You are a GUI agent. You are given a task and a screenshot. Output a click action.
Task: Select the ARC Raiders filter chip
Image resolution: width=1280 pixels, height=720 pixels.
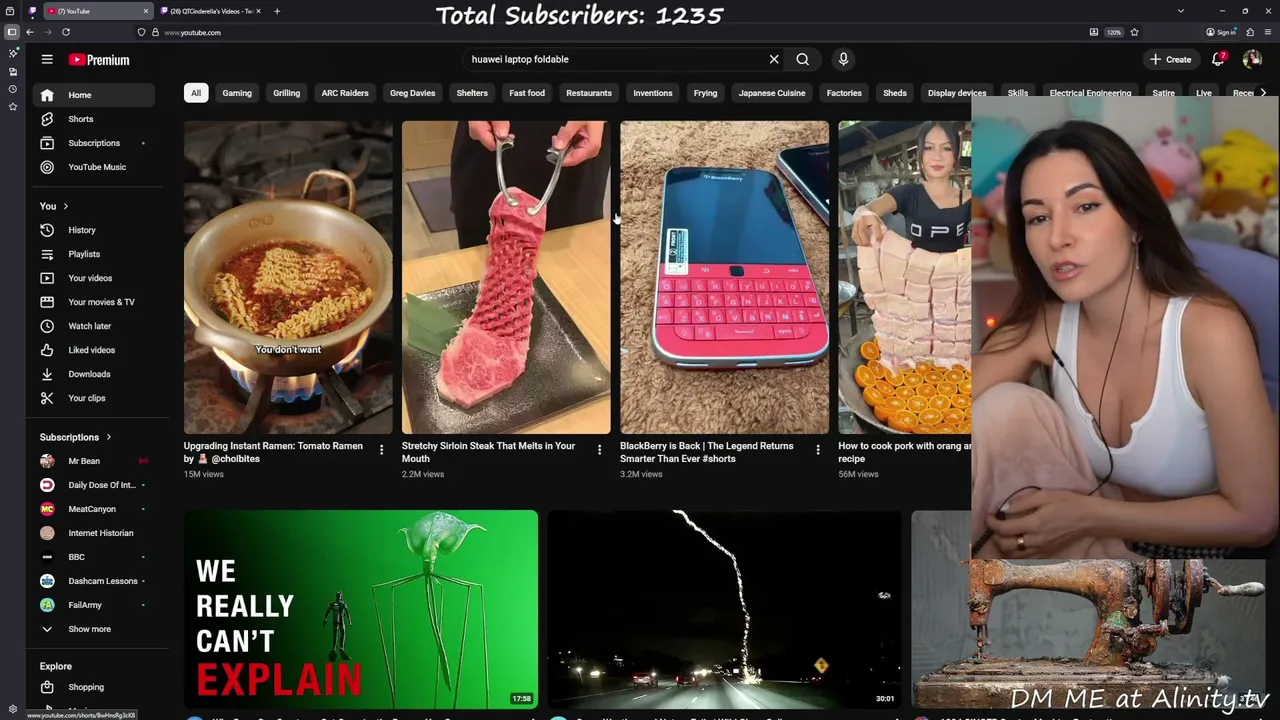(345, 93)
